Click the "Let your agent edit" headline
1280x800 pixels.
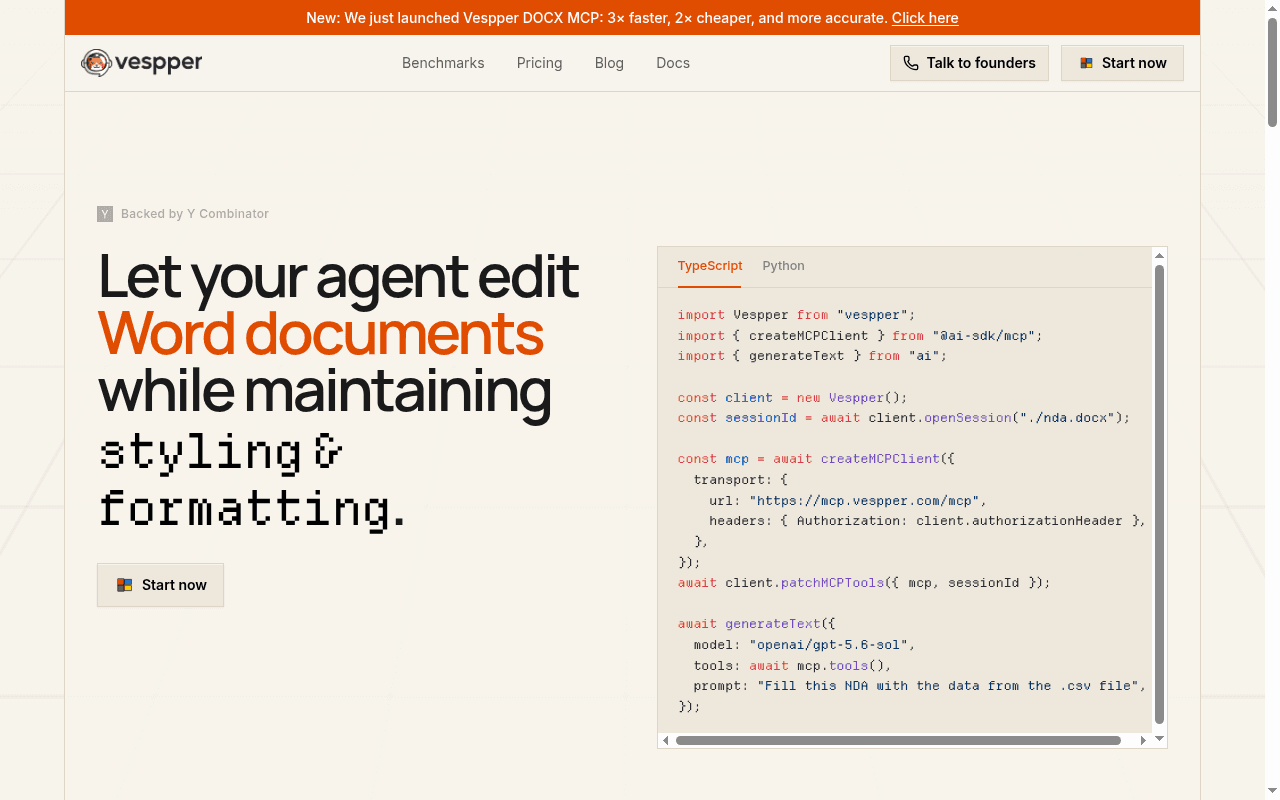339,276
